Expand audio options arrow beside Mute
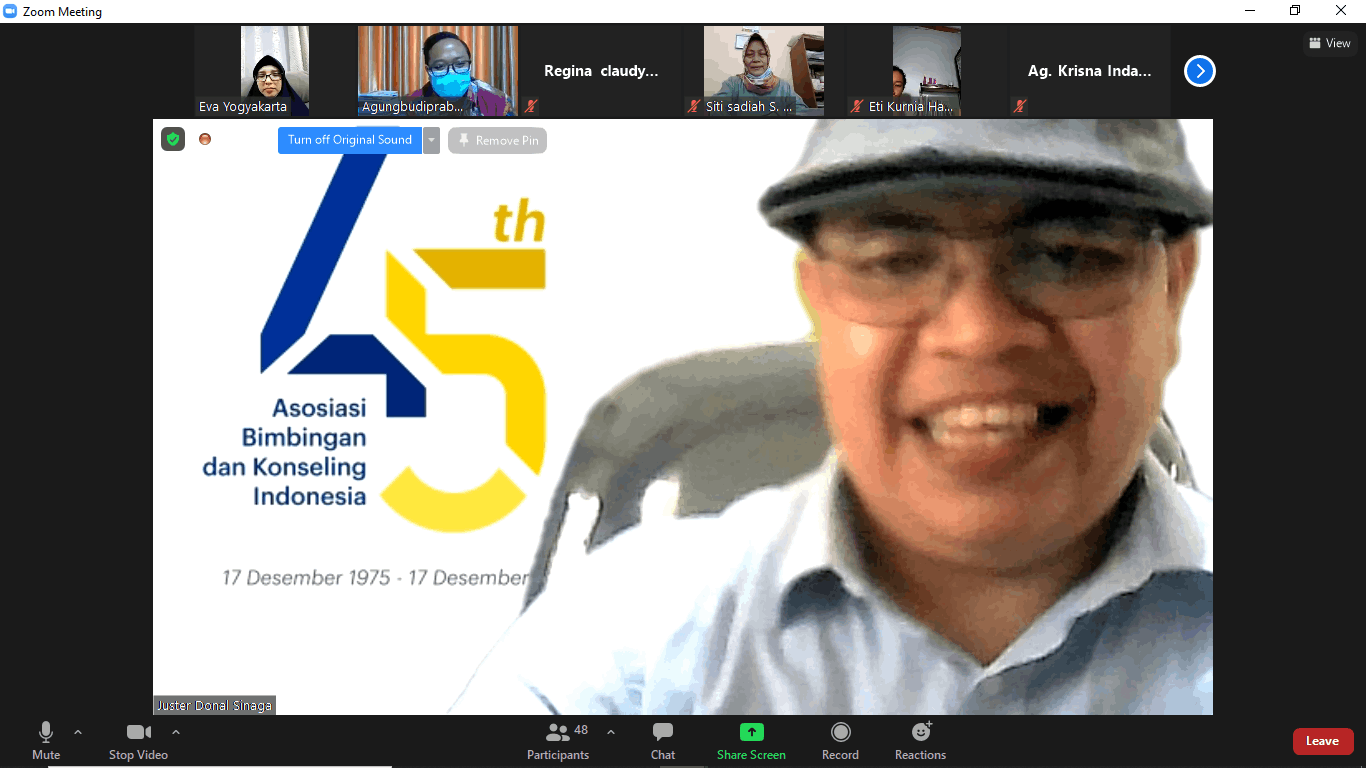 point(78,732)
